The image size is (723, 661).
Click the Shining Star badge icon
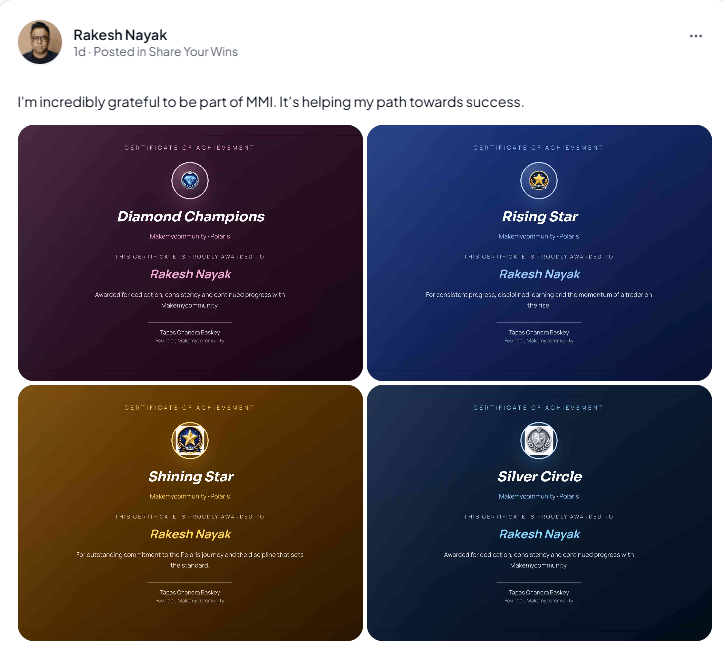point(190,440)
